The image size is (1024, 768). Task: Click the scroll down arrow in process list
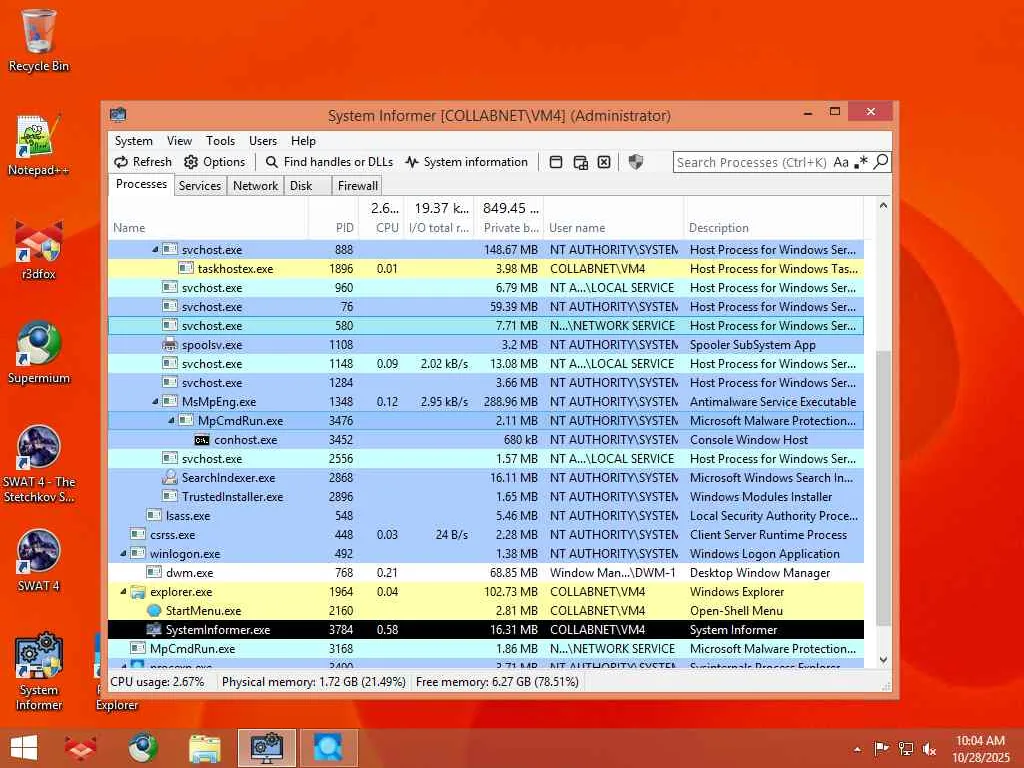coord(883,660)
